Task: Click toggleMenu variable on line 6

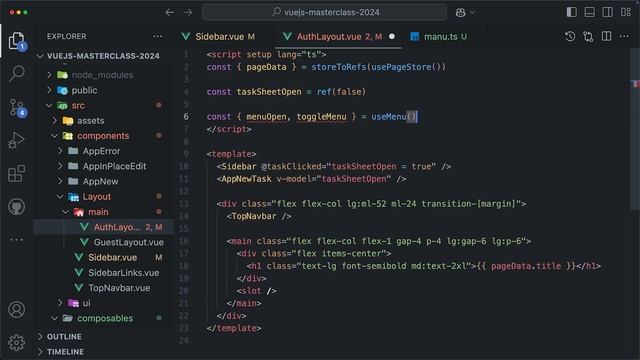Action: [321, 117]
